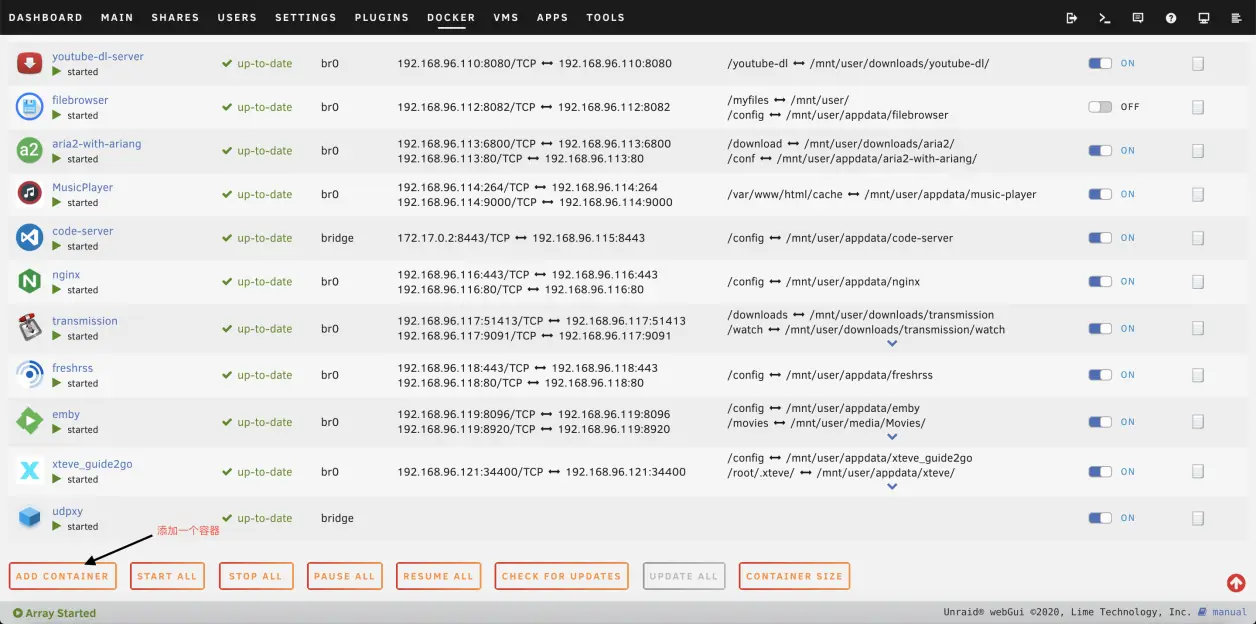
Task: Open the manual link in footer
Action: [x=1229, y=612]
